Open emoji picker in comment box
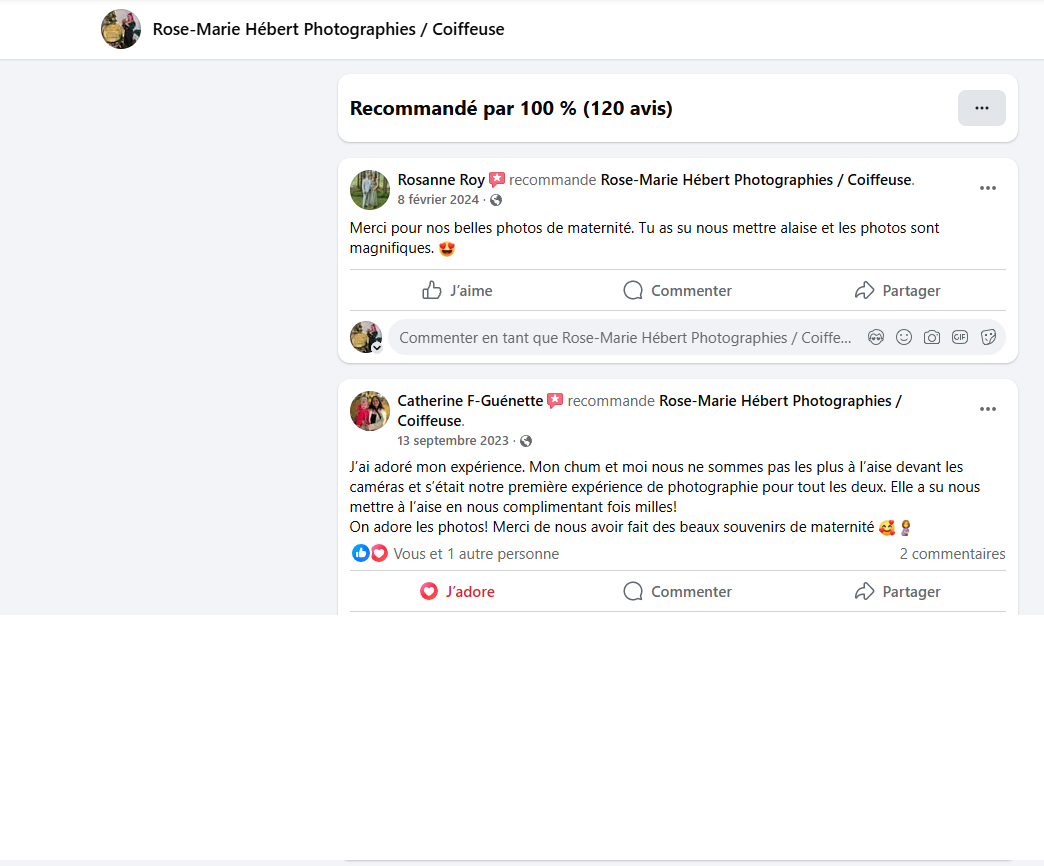Image resolution: width=1044 pixels, height=866 pixels. [904, 337]
